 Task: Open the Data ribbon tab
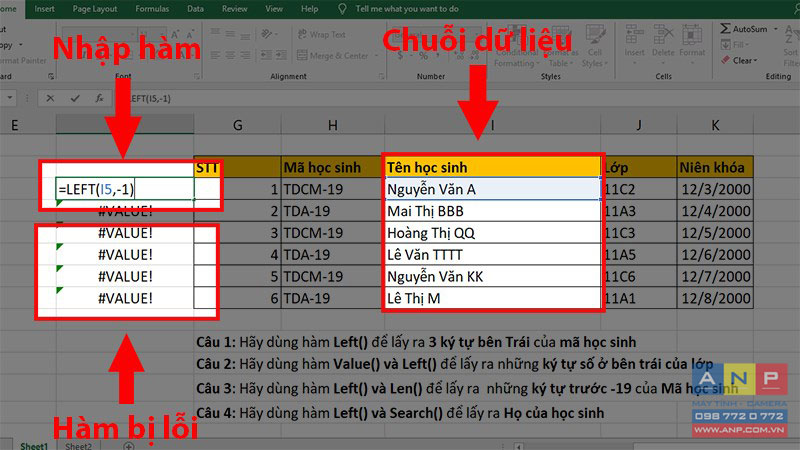coord(195,9)
